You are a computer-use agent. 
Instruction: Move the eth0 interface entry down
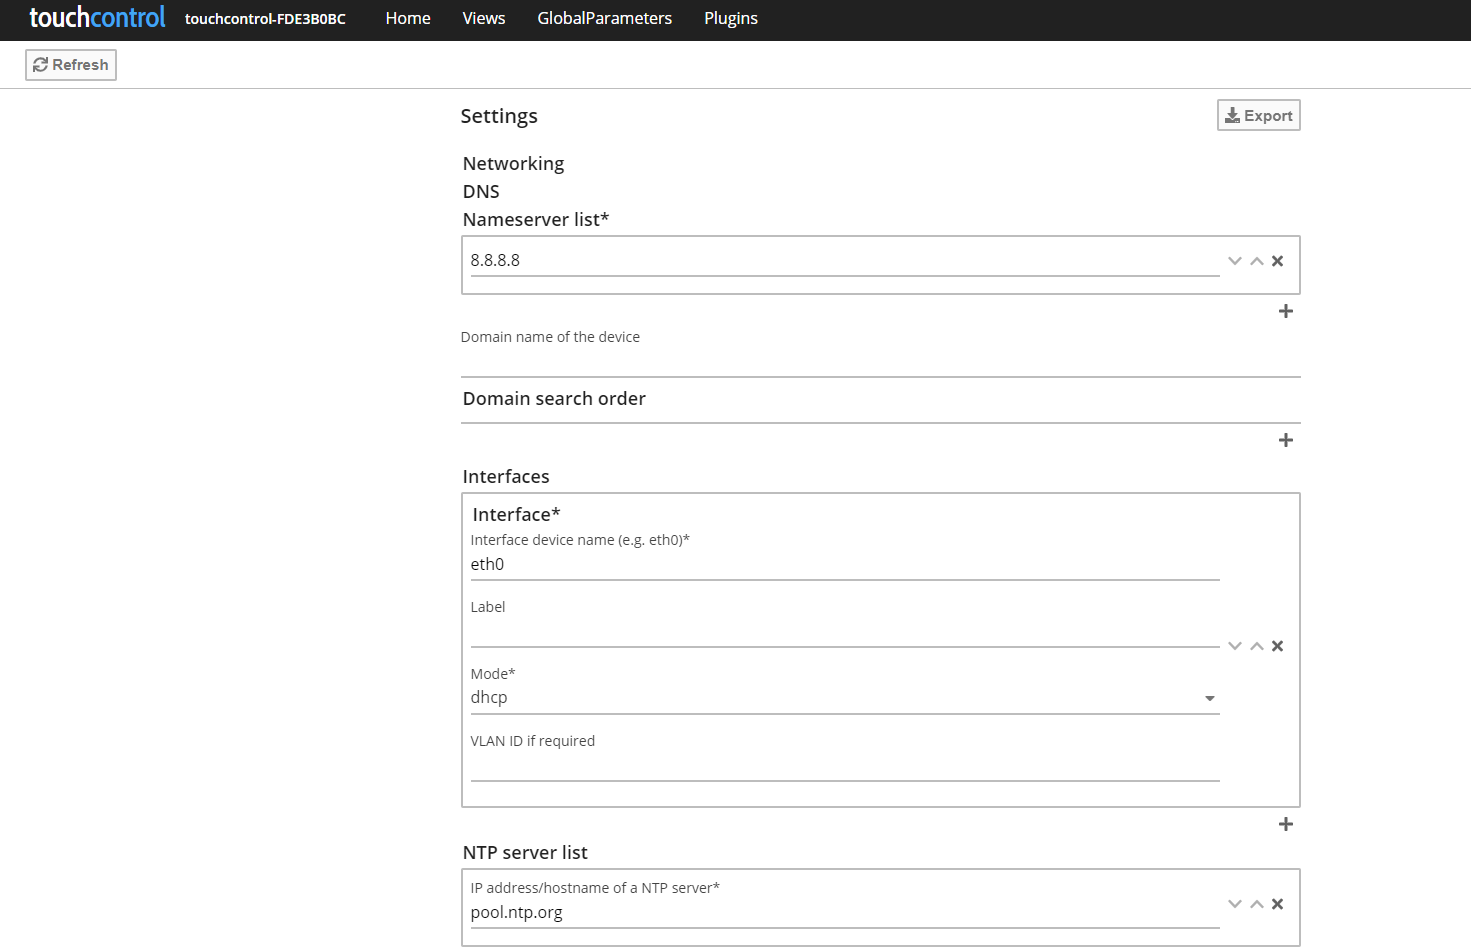pyautogui.click(x=1234, y=645)
